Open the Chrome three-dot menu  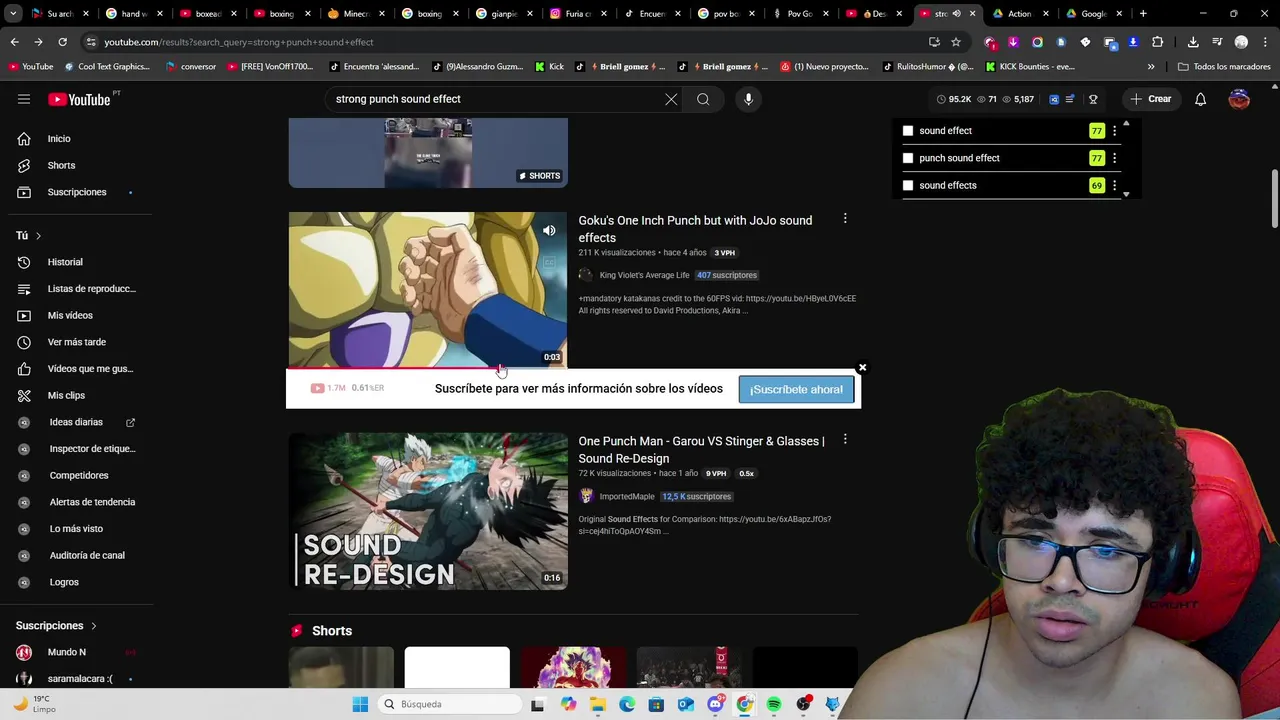click(x=1265, y=42)
